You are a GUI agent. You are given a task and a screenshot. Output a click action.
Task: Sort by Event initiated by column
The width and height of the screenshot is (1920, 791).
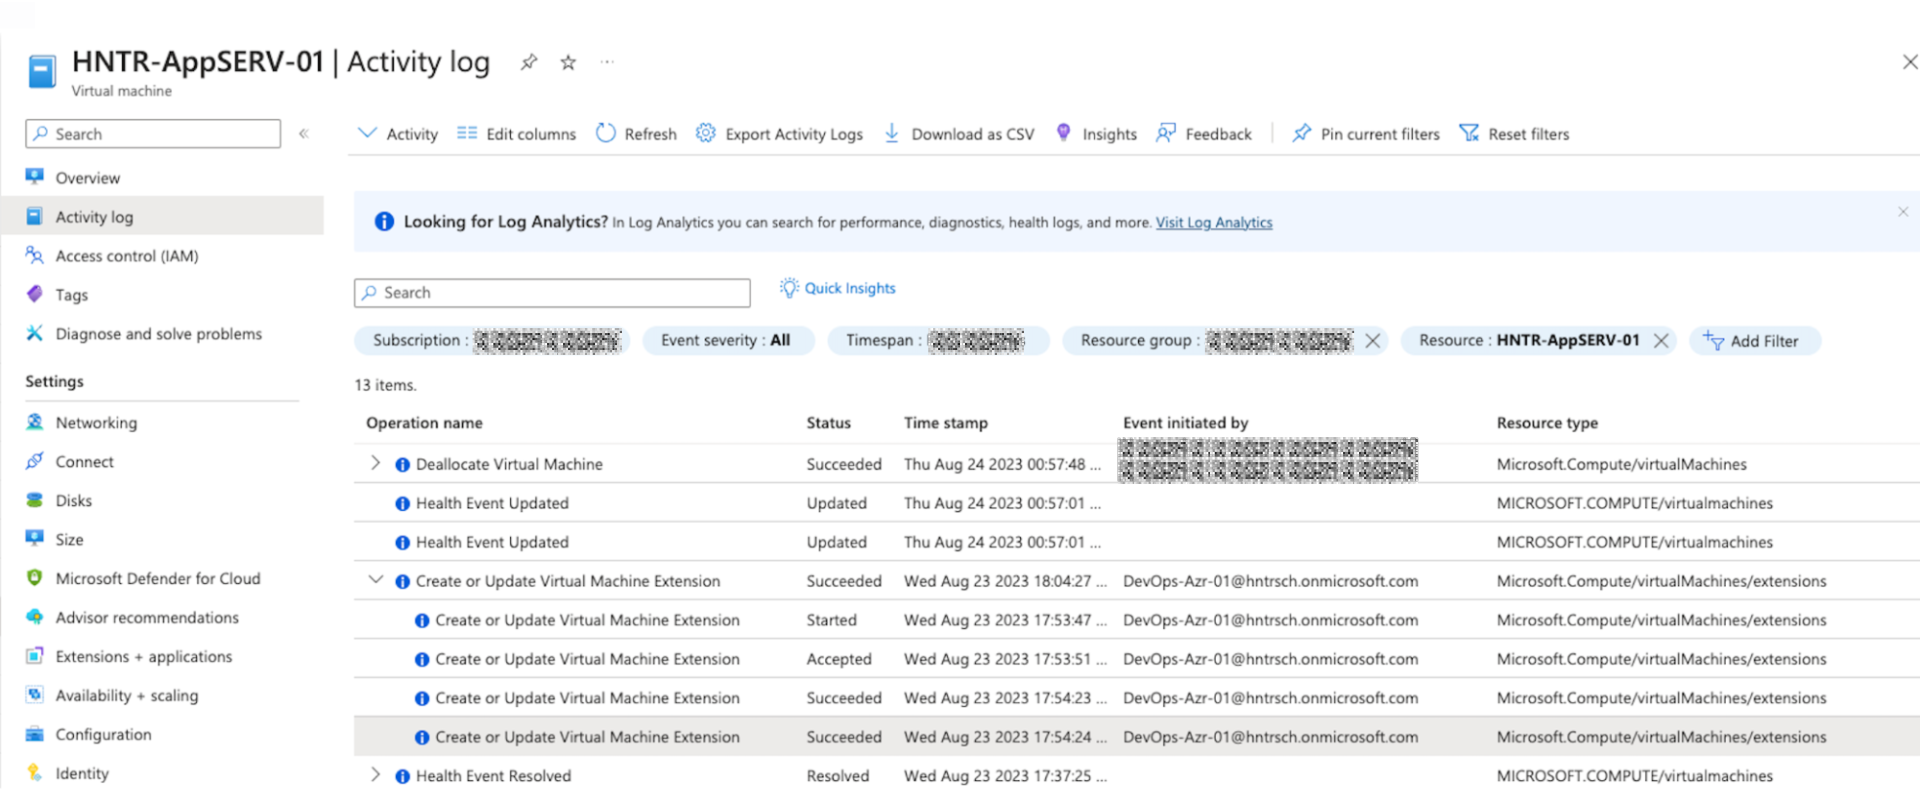point(1186,423)
